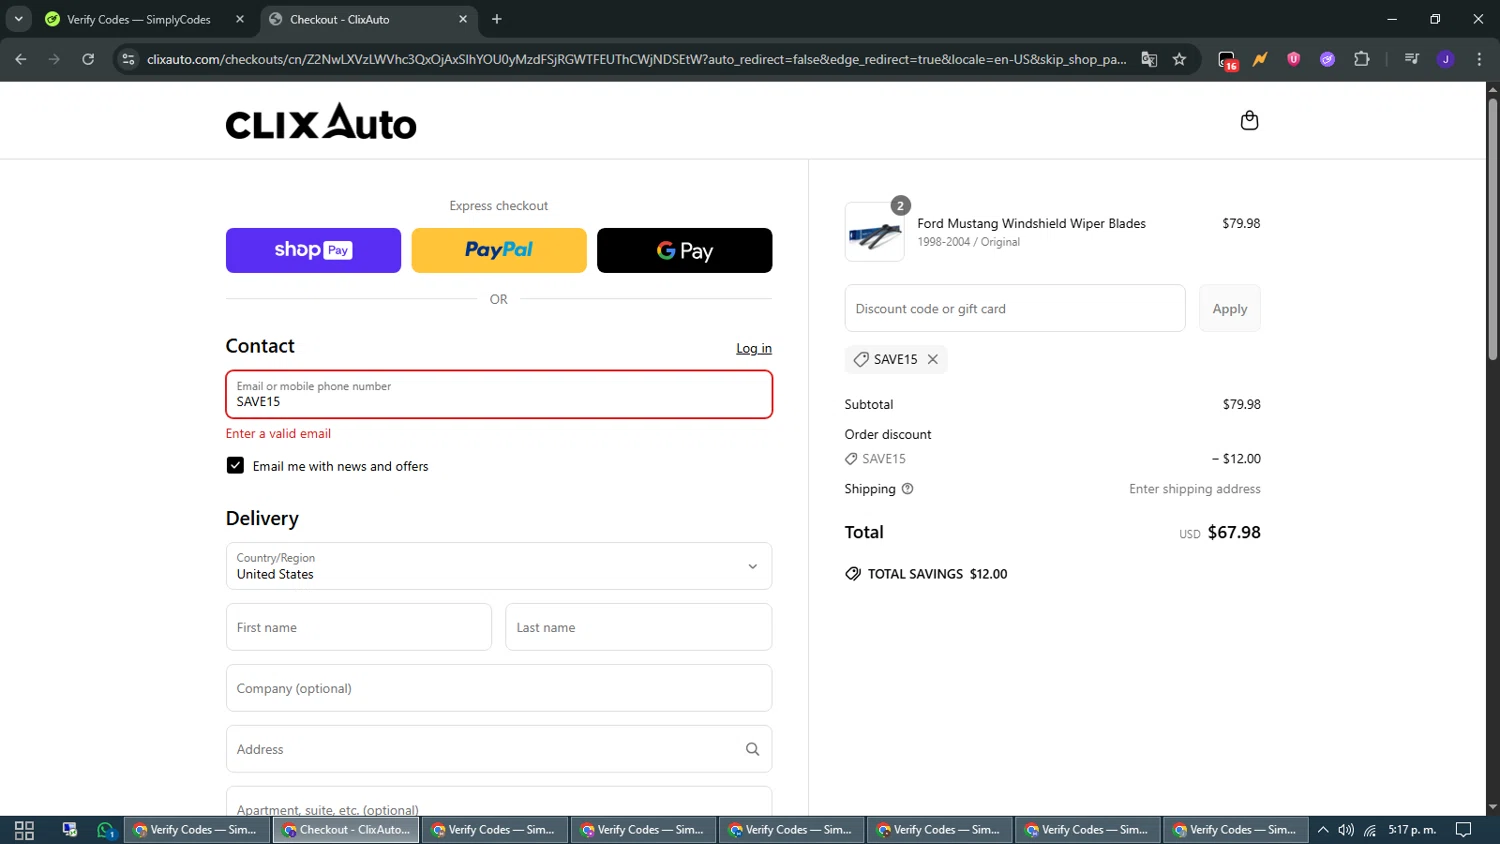Pay with Google Pay button
Viewport: 1500px width, 844px height.
click(x=684, y=250)
